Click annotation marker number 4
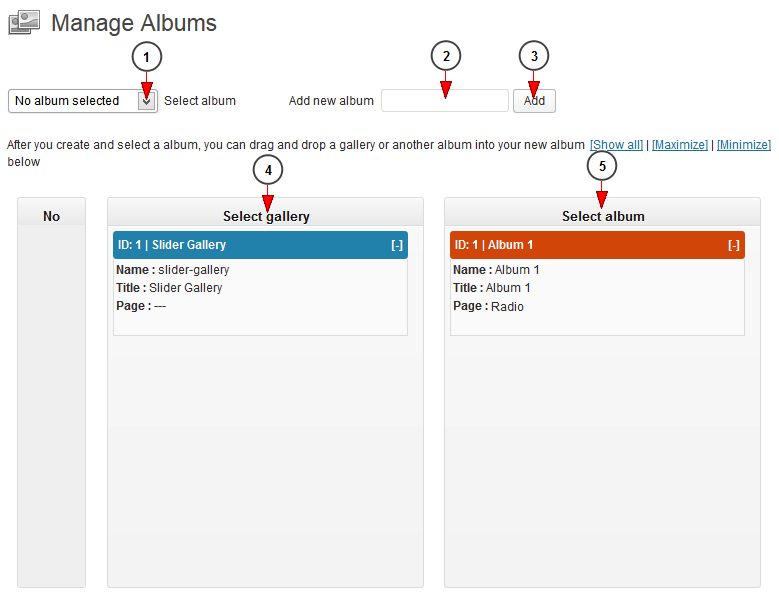This screenshot has width=779, height=602. [268, 170]
